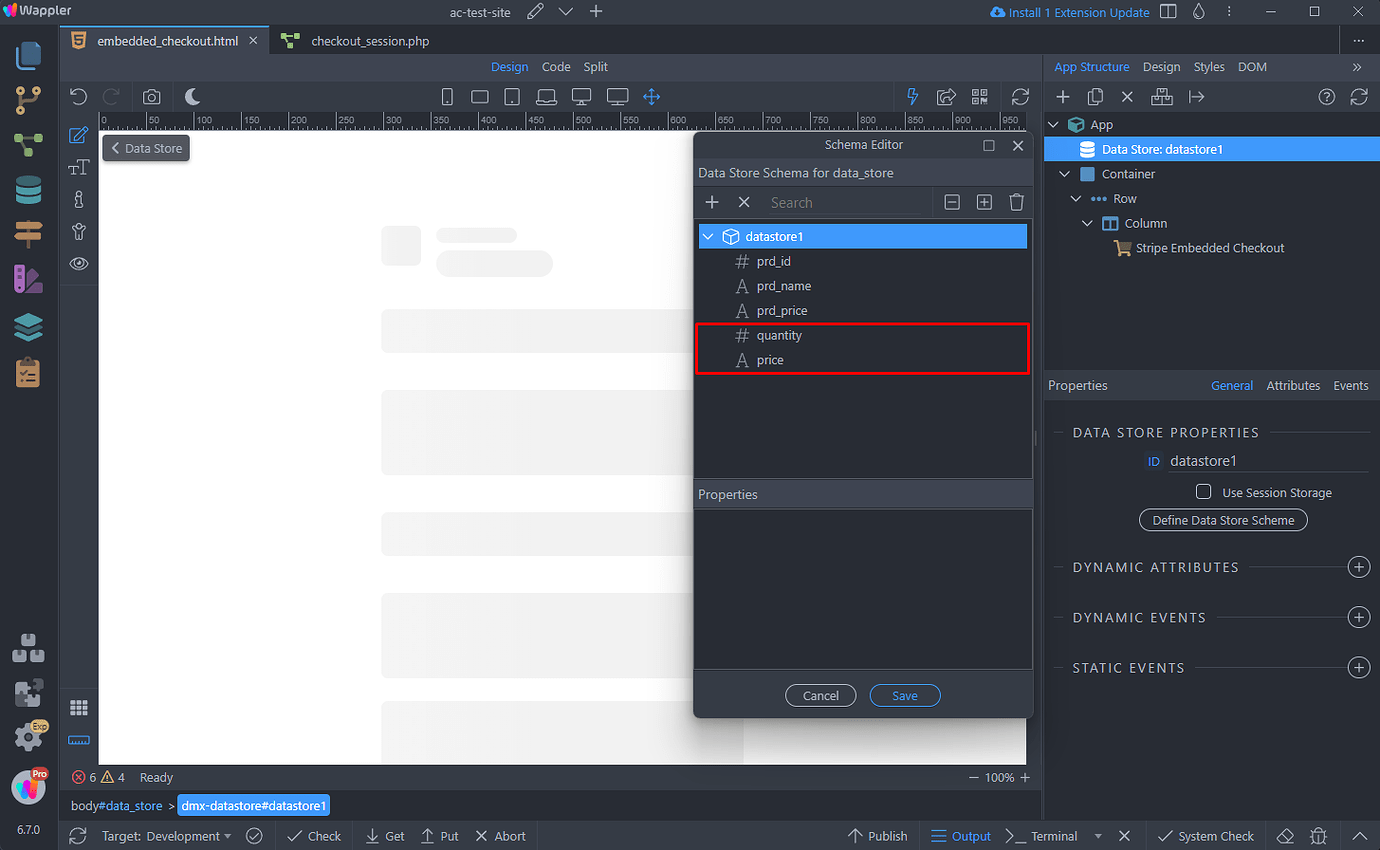Image resolution: width=1380 pixels, height=850 pixels.
Task: Open the Code view of embedded_checkout.html
Action: [556, 67]
